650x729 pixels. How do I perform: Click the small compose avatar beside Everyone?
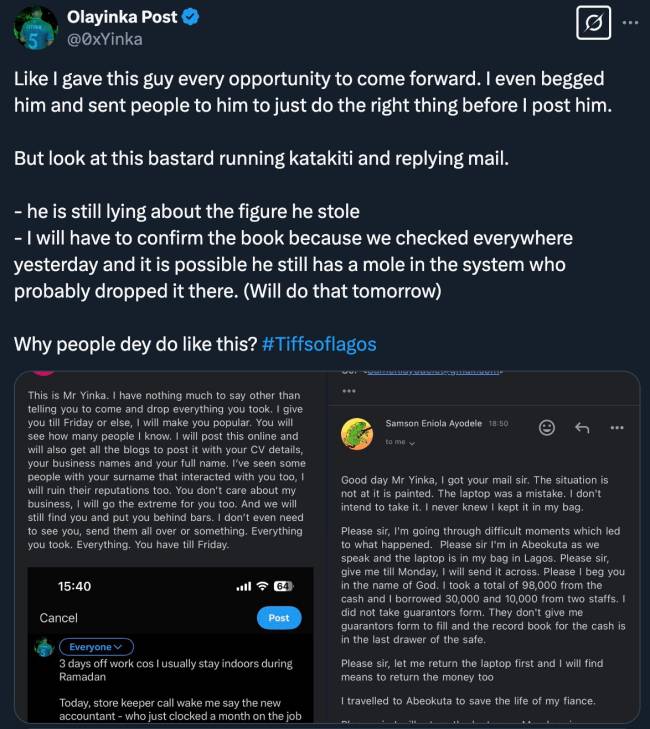44,648
